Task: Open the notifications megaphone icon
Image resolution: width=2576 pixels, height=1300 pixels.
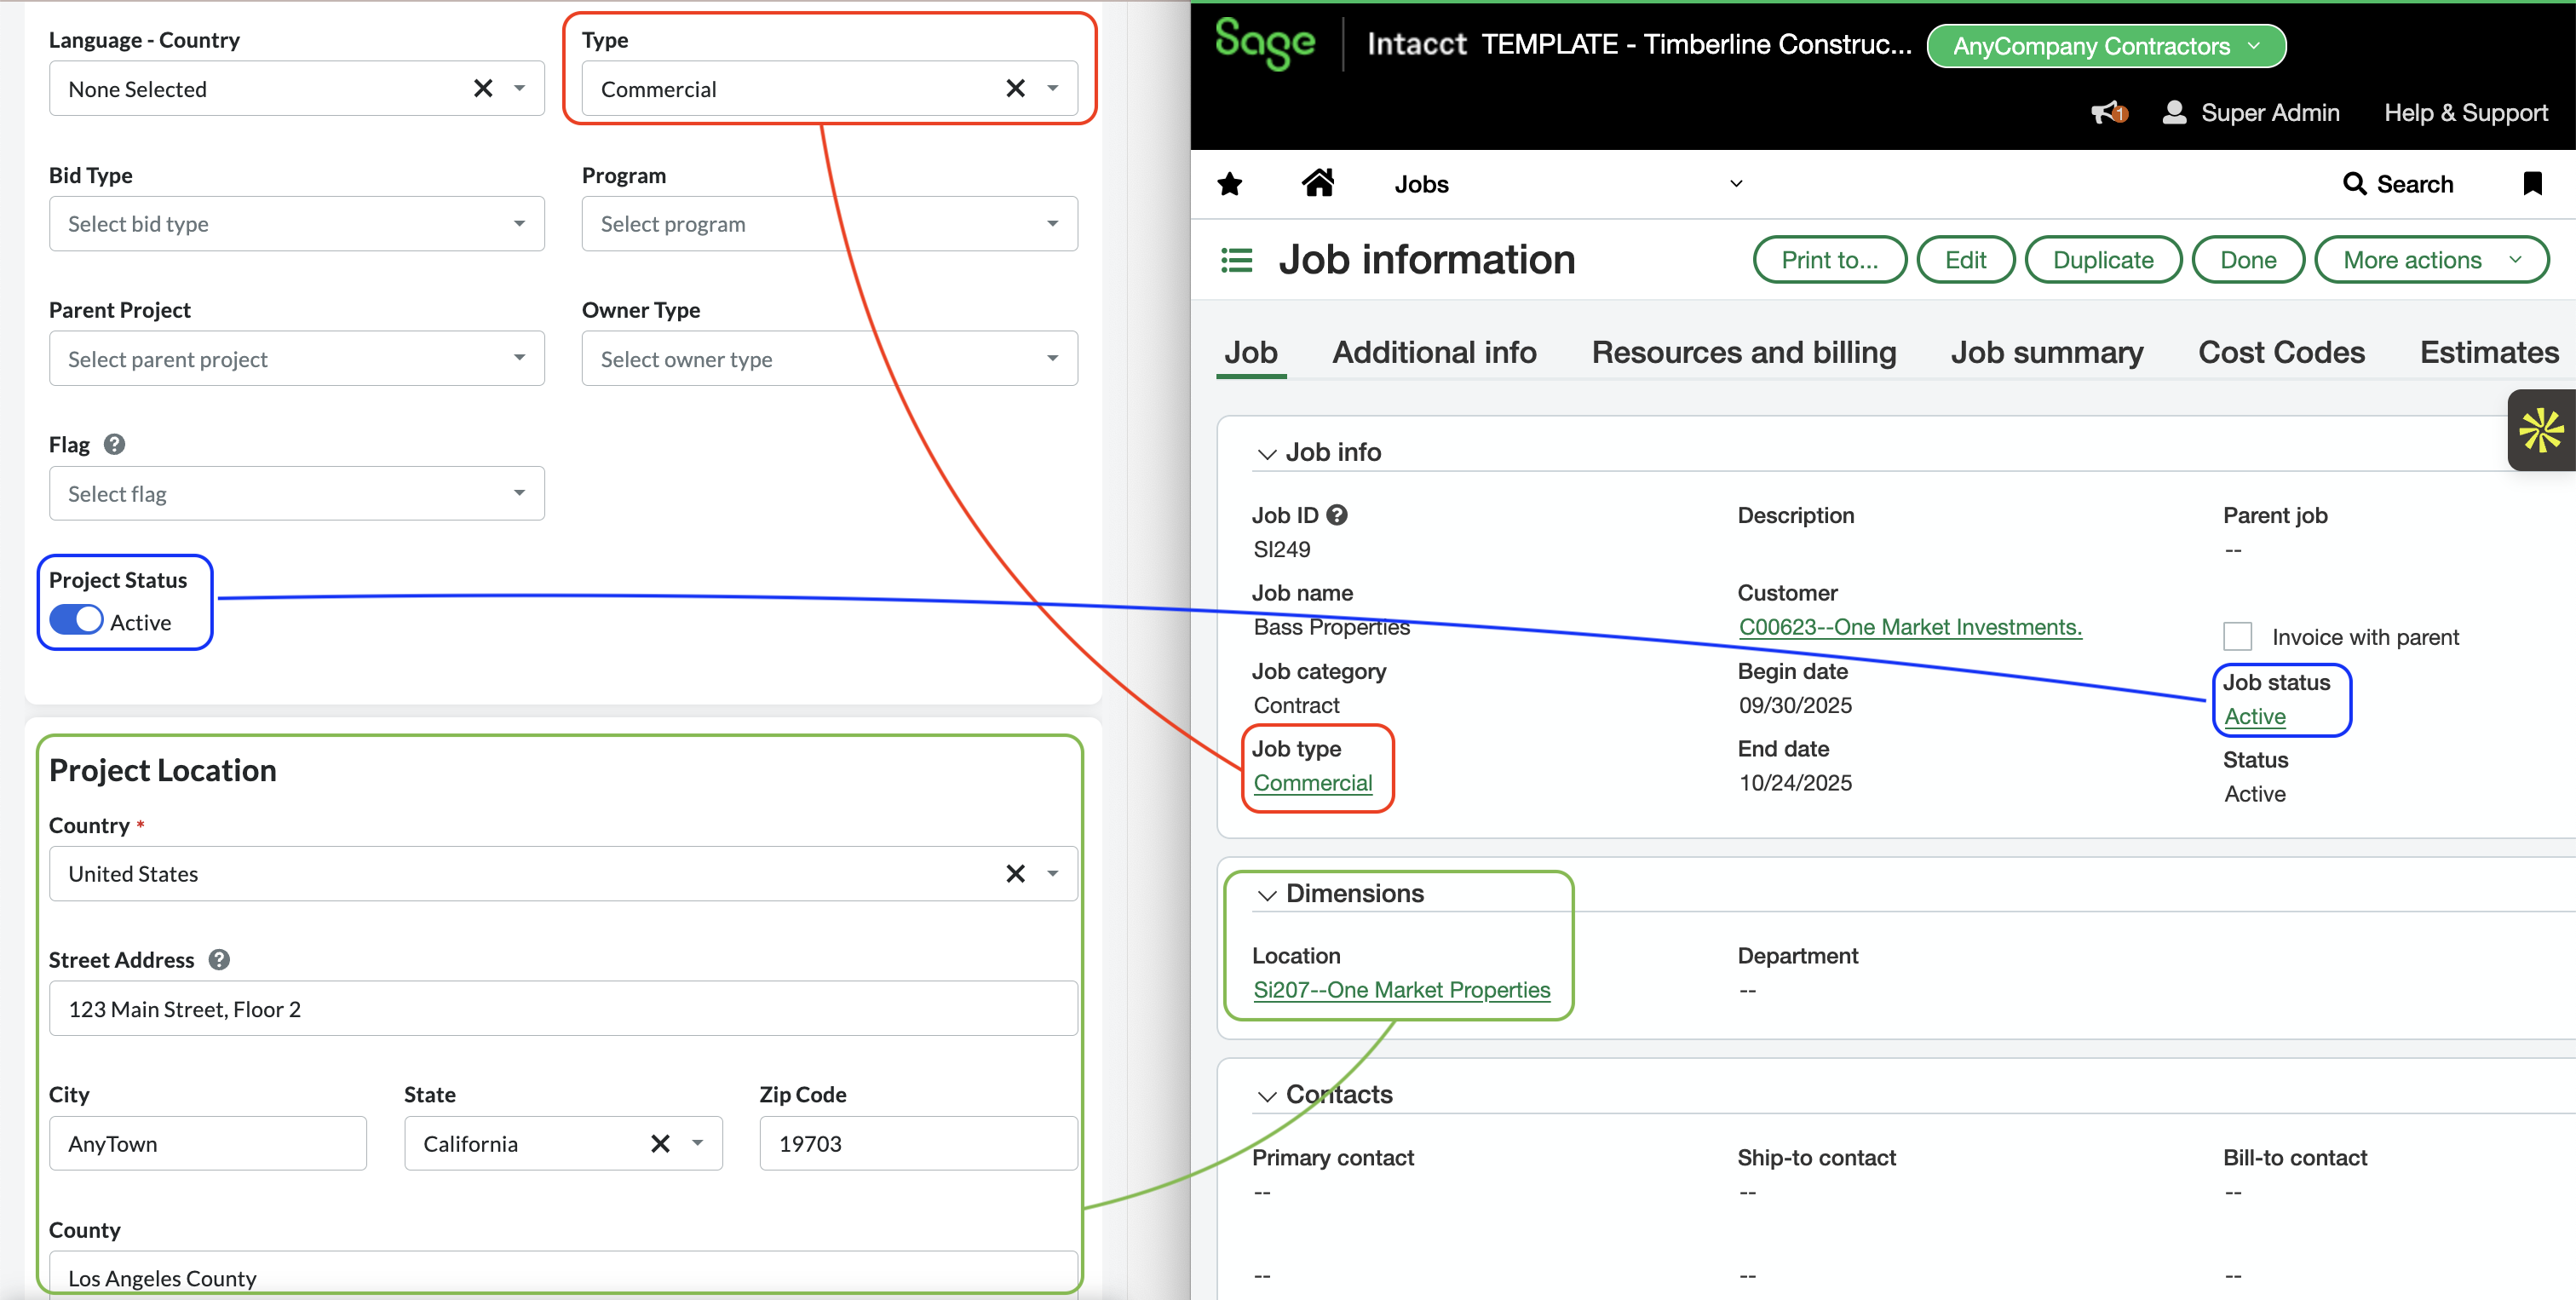Action: 2107,113
